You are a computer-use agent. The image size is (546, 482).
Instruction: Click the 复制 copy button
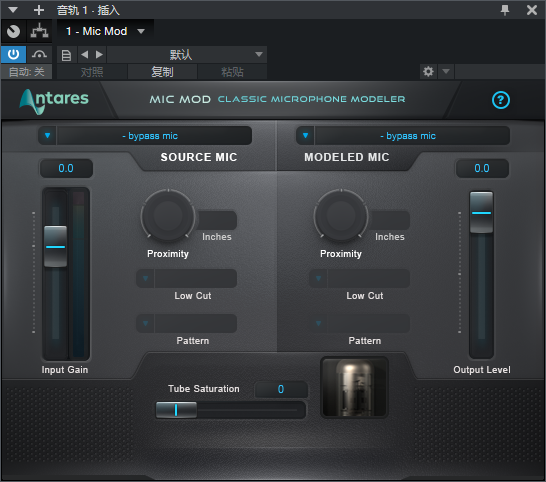(162, 72)
